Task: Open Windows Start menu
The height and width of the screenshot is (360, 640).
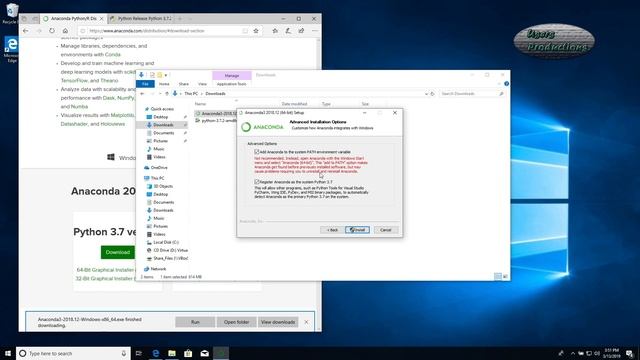Action: tap(8, 353)
